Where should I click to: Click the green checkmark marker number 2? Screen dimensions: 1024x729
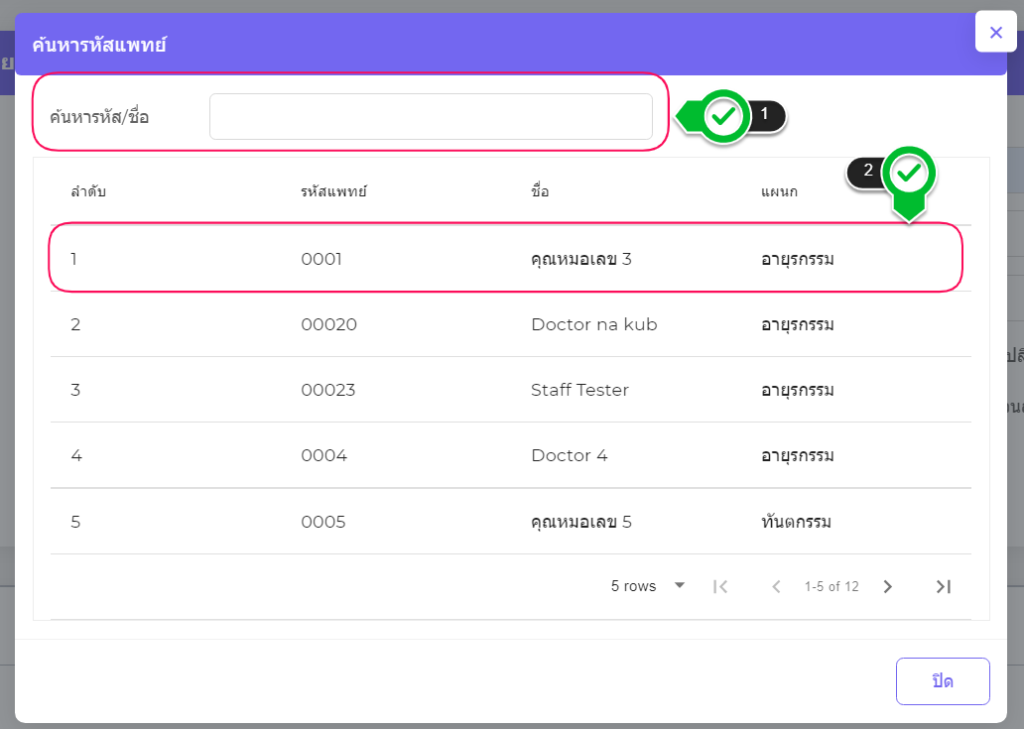pyautogui.click(x=908, y=174)
